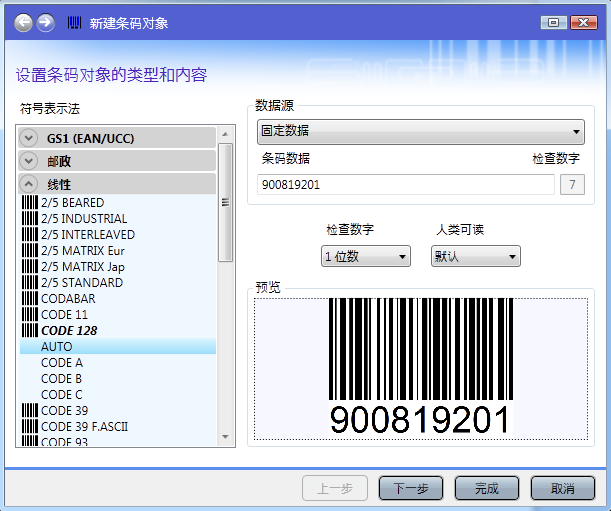Click barcode icon beside CODE 39

pyautogui.click(x=30, y=410)
